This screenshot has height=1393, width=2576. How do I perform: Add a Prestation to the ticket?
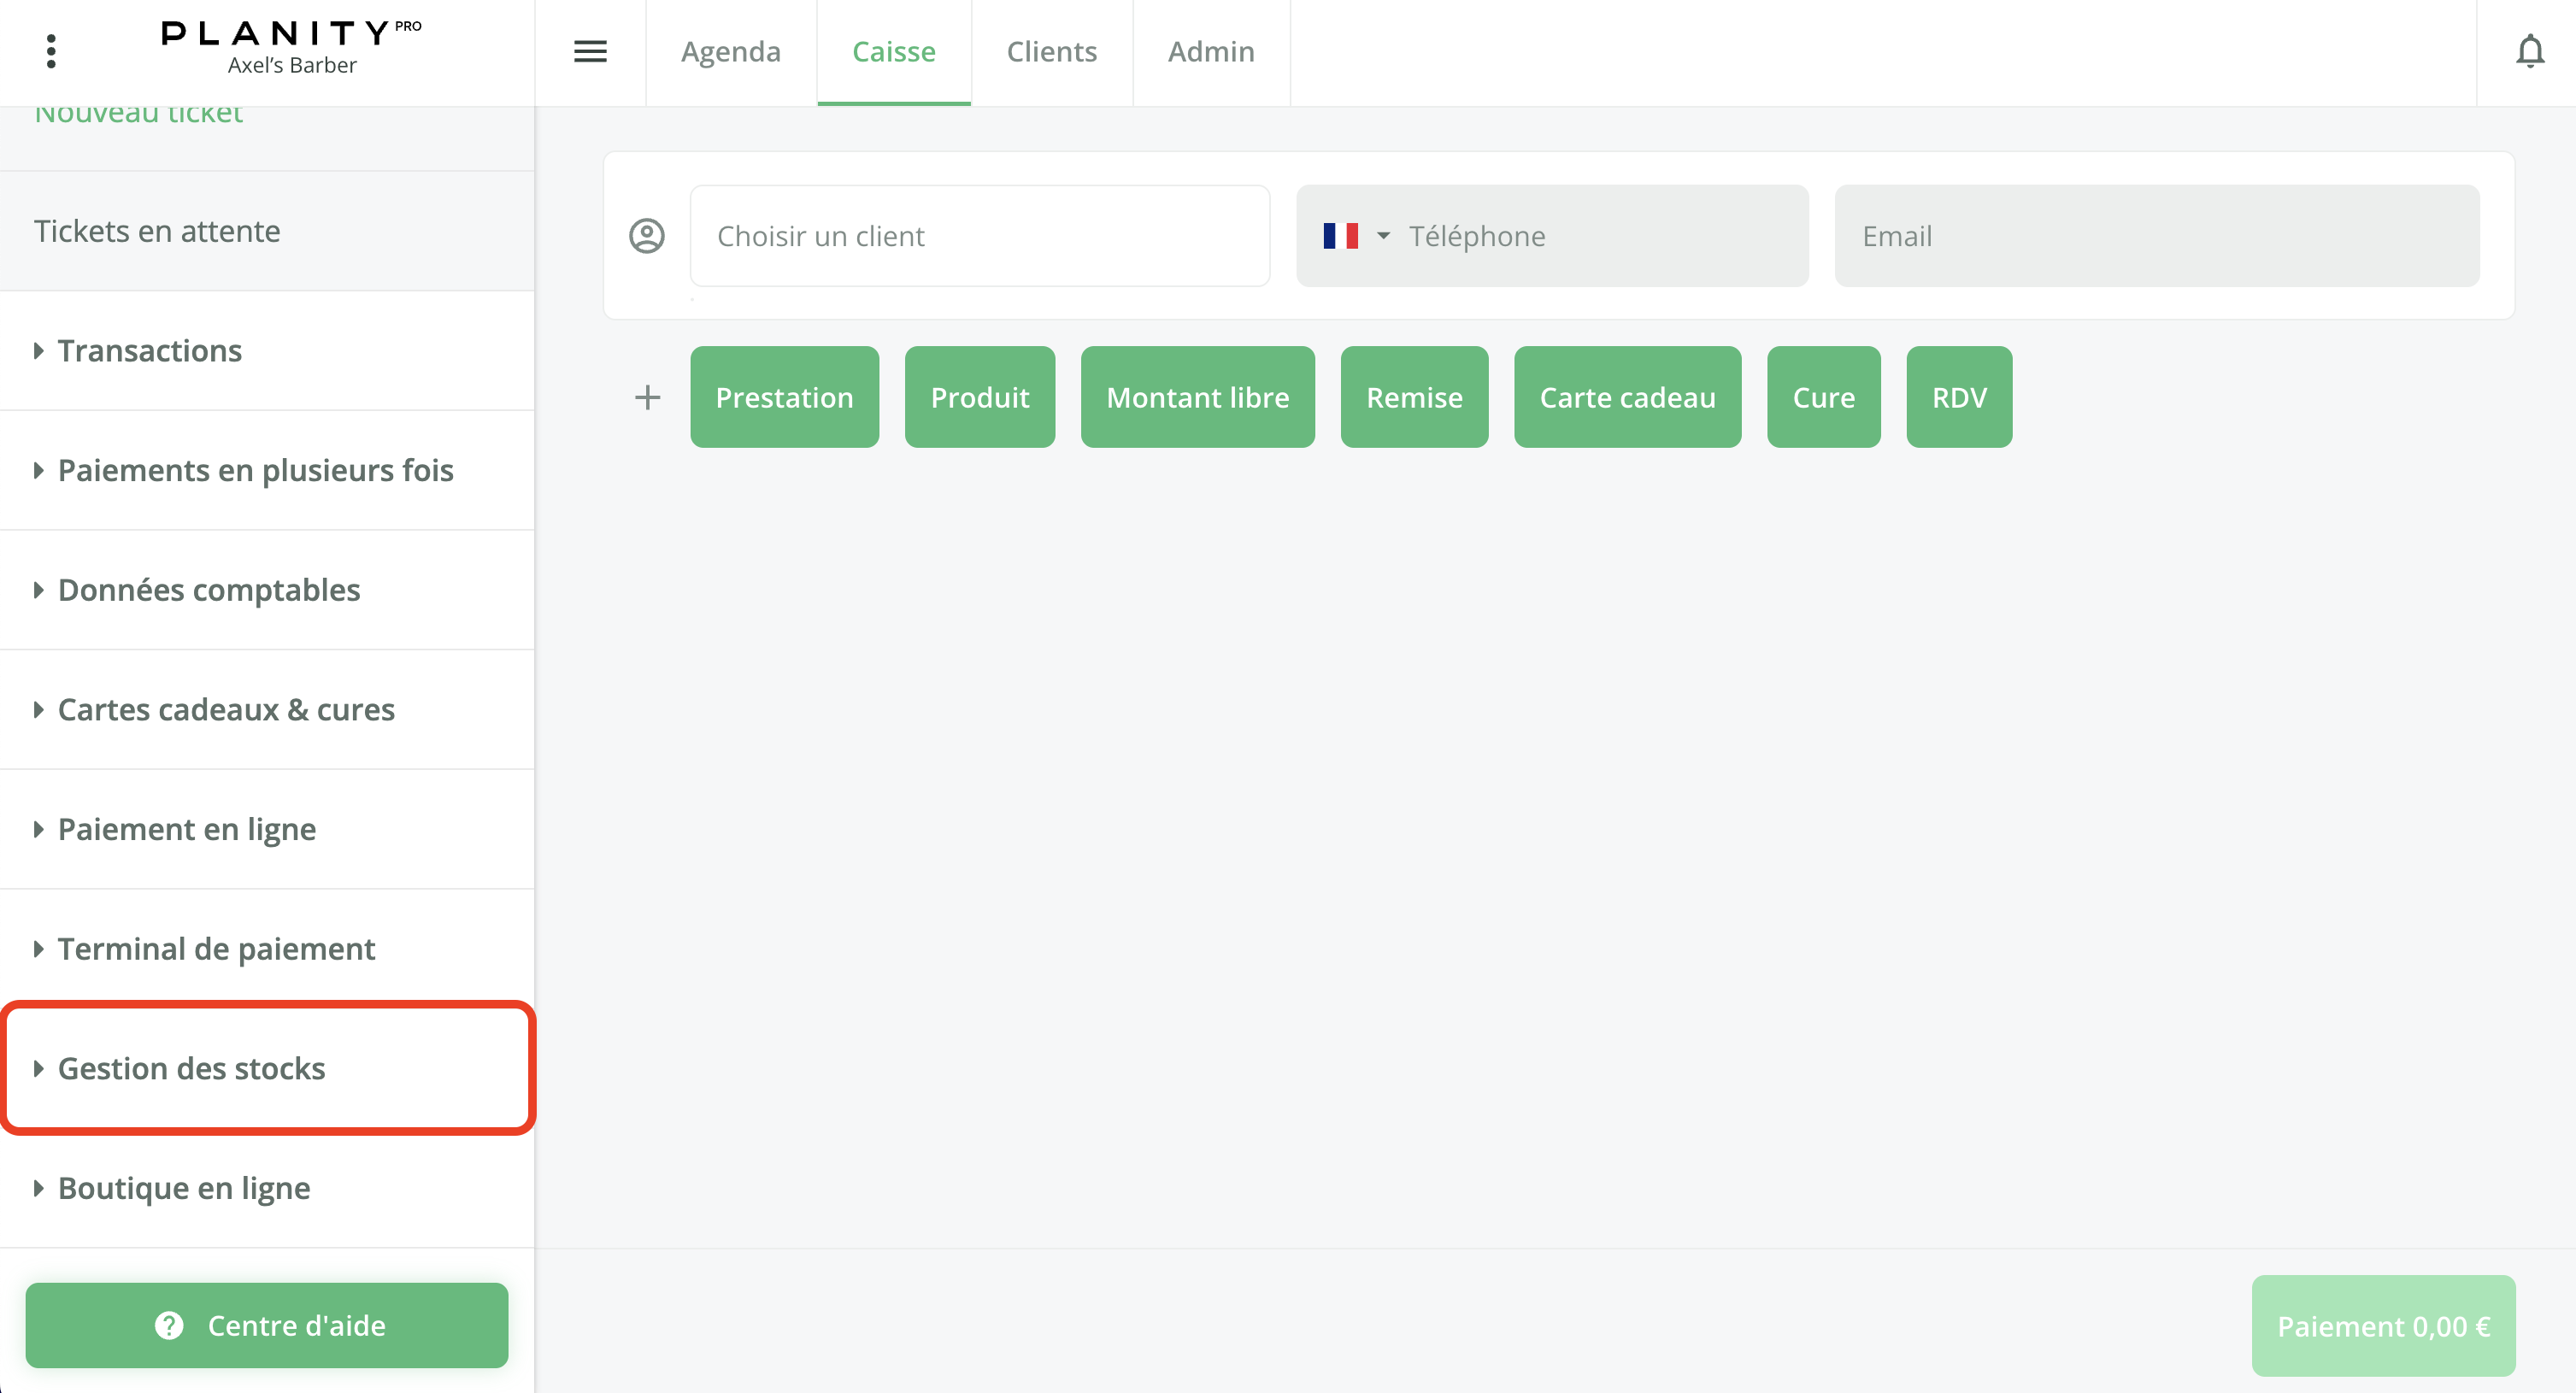click(x=784, y=398)
